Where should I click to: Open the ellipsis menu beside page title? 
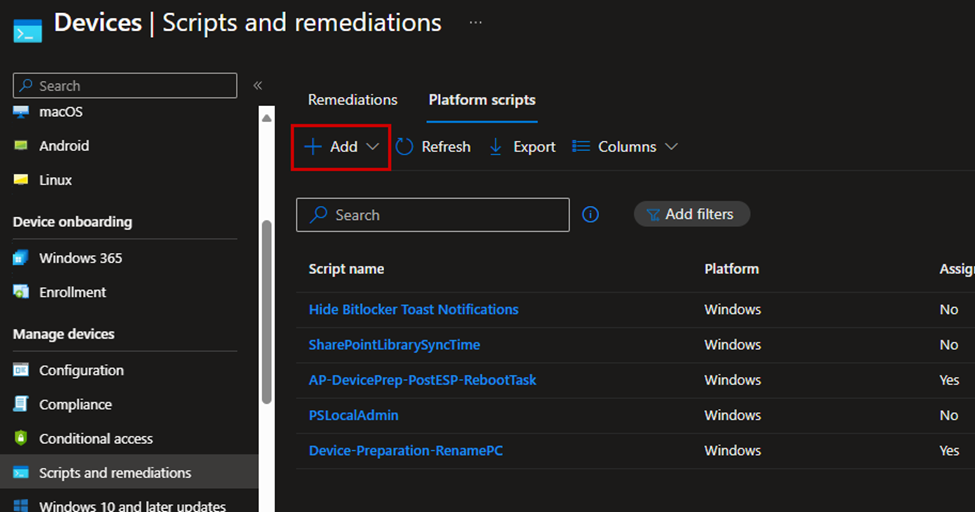(x=475, y=22)
